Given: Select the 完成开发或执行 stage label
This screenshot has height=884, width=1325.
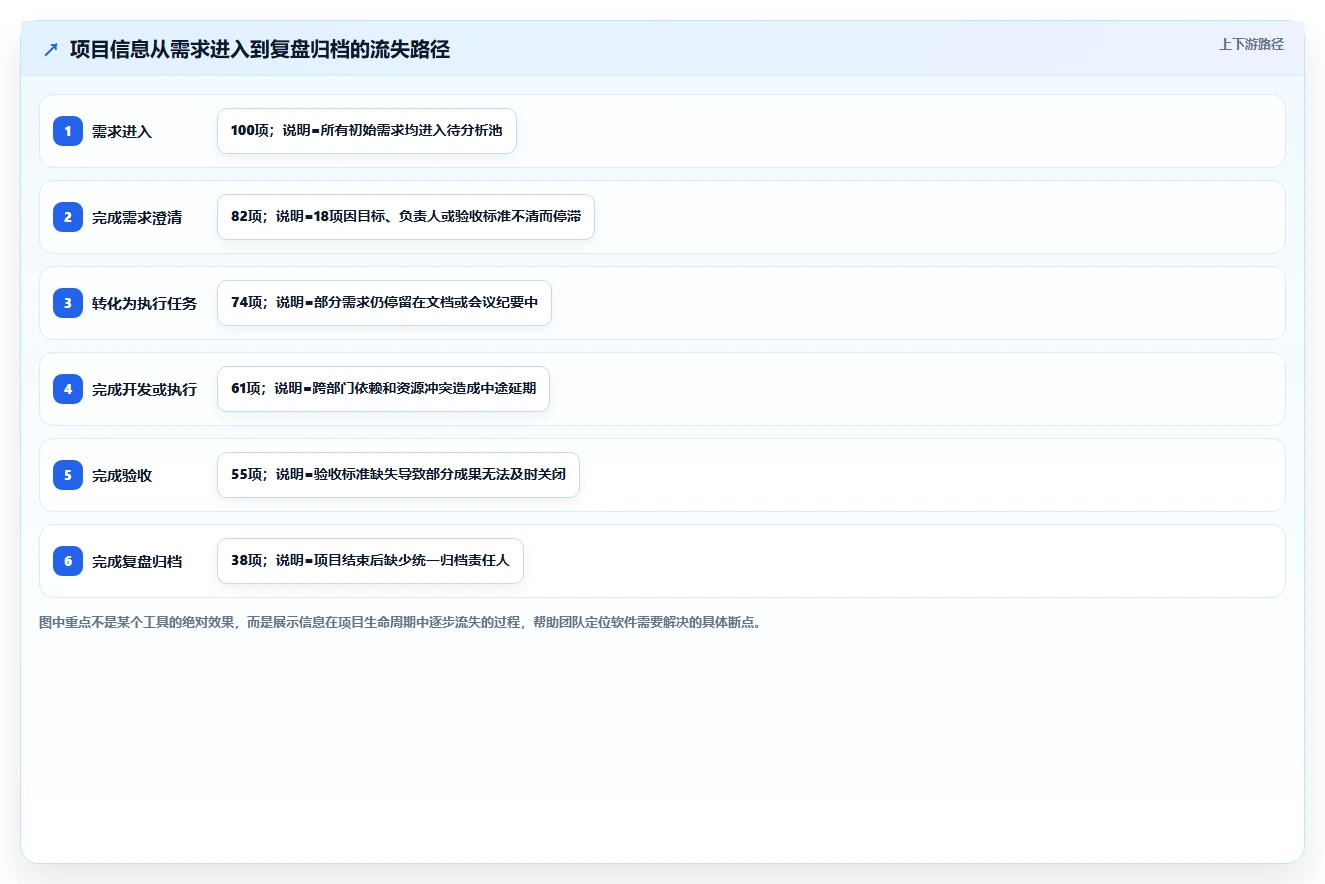Looking at the screenshot, I should tap(145, 389).
